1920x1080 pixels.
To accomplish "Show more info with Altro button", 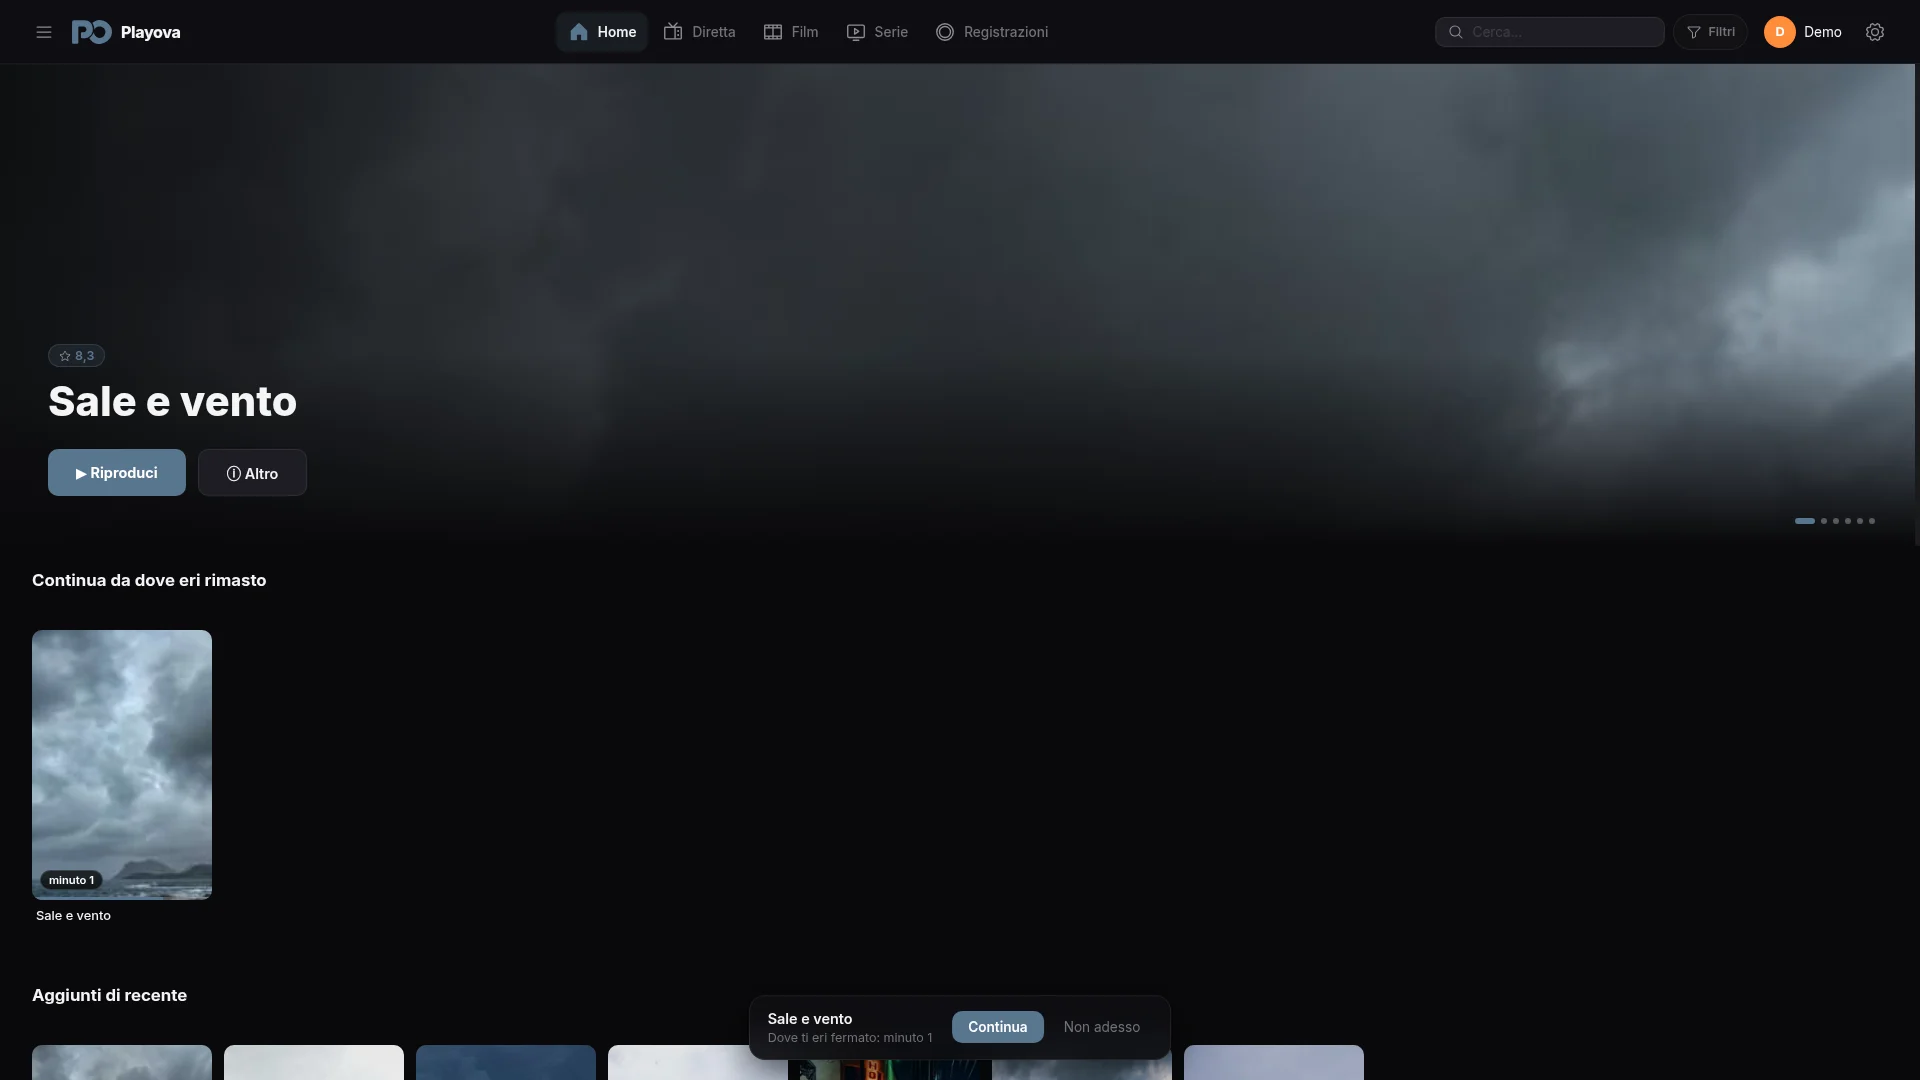I will [x=252, y=472].
